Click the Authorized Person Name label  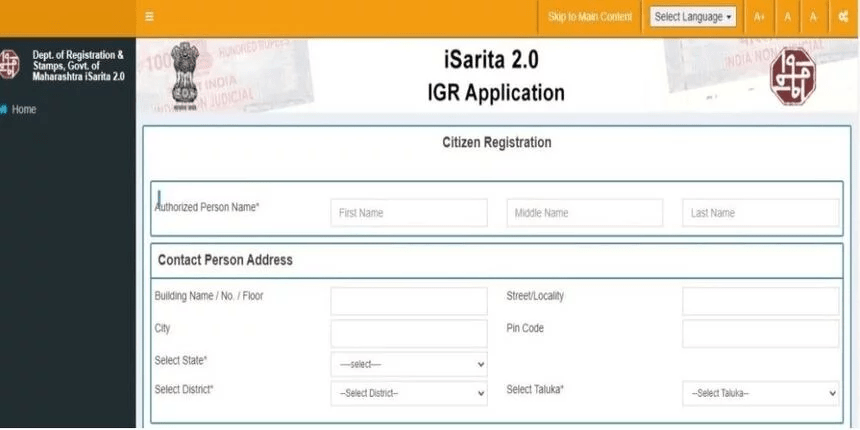tap(207, 207)
